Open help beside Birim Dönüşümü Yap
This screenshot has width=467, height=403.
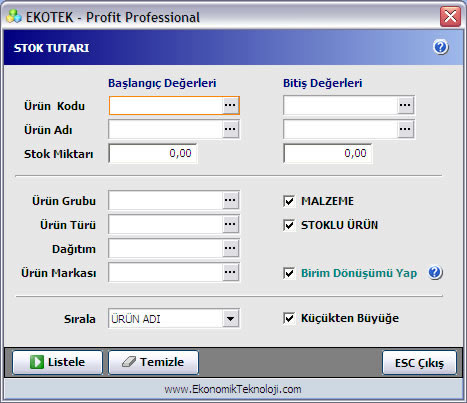[x=435, y=273]
